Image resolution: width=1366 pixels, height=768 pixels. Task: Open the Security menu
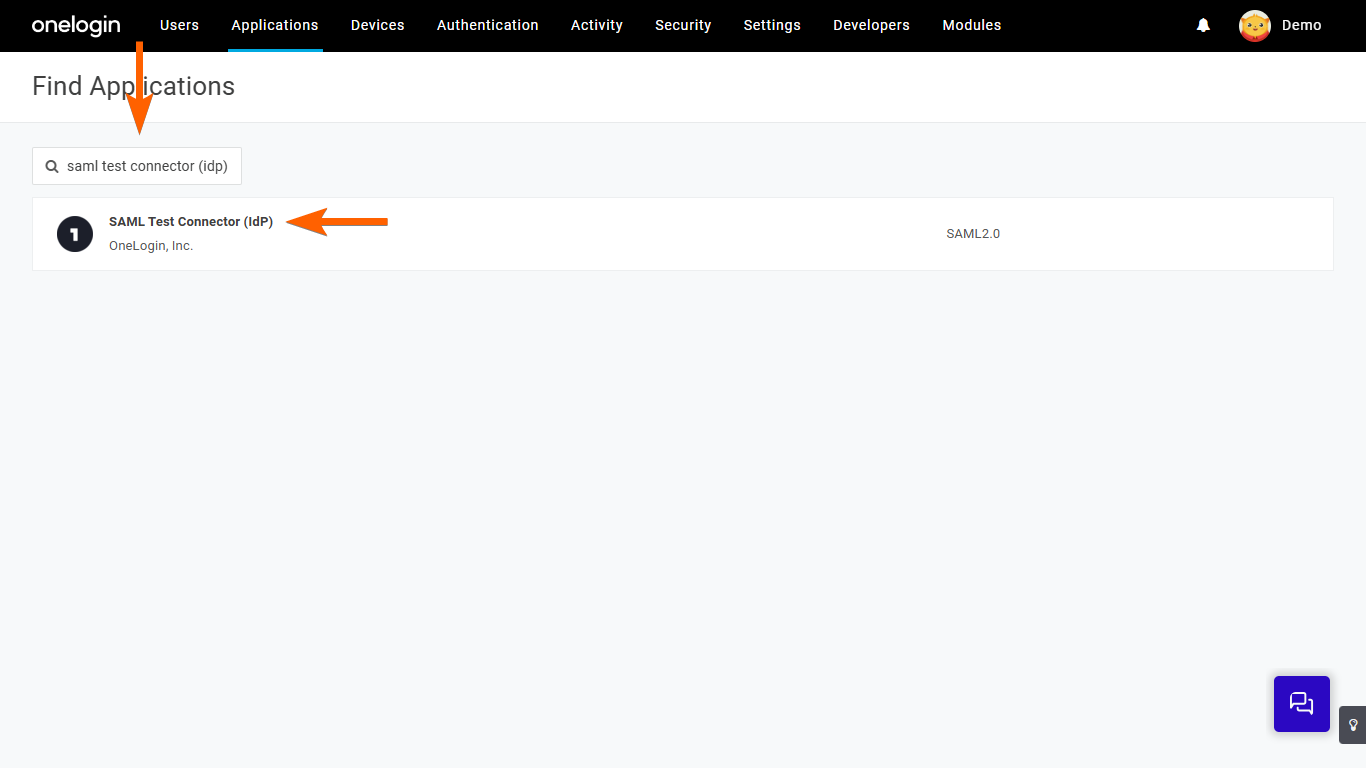(x=683, y=25)
